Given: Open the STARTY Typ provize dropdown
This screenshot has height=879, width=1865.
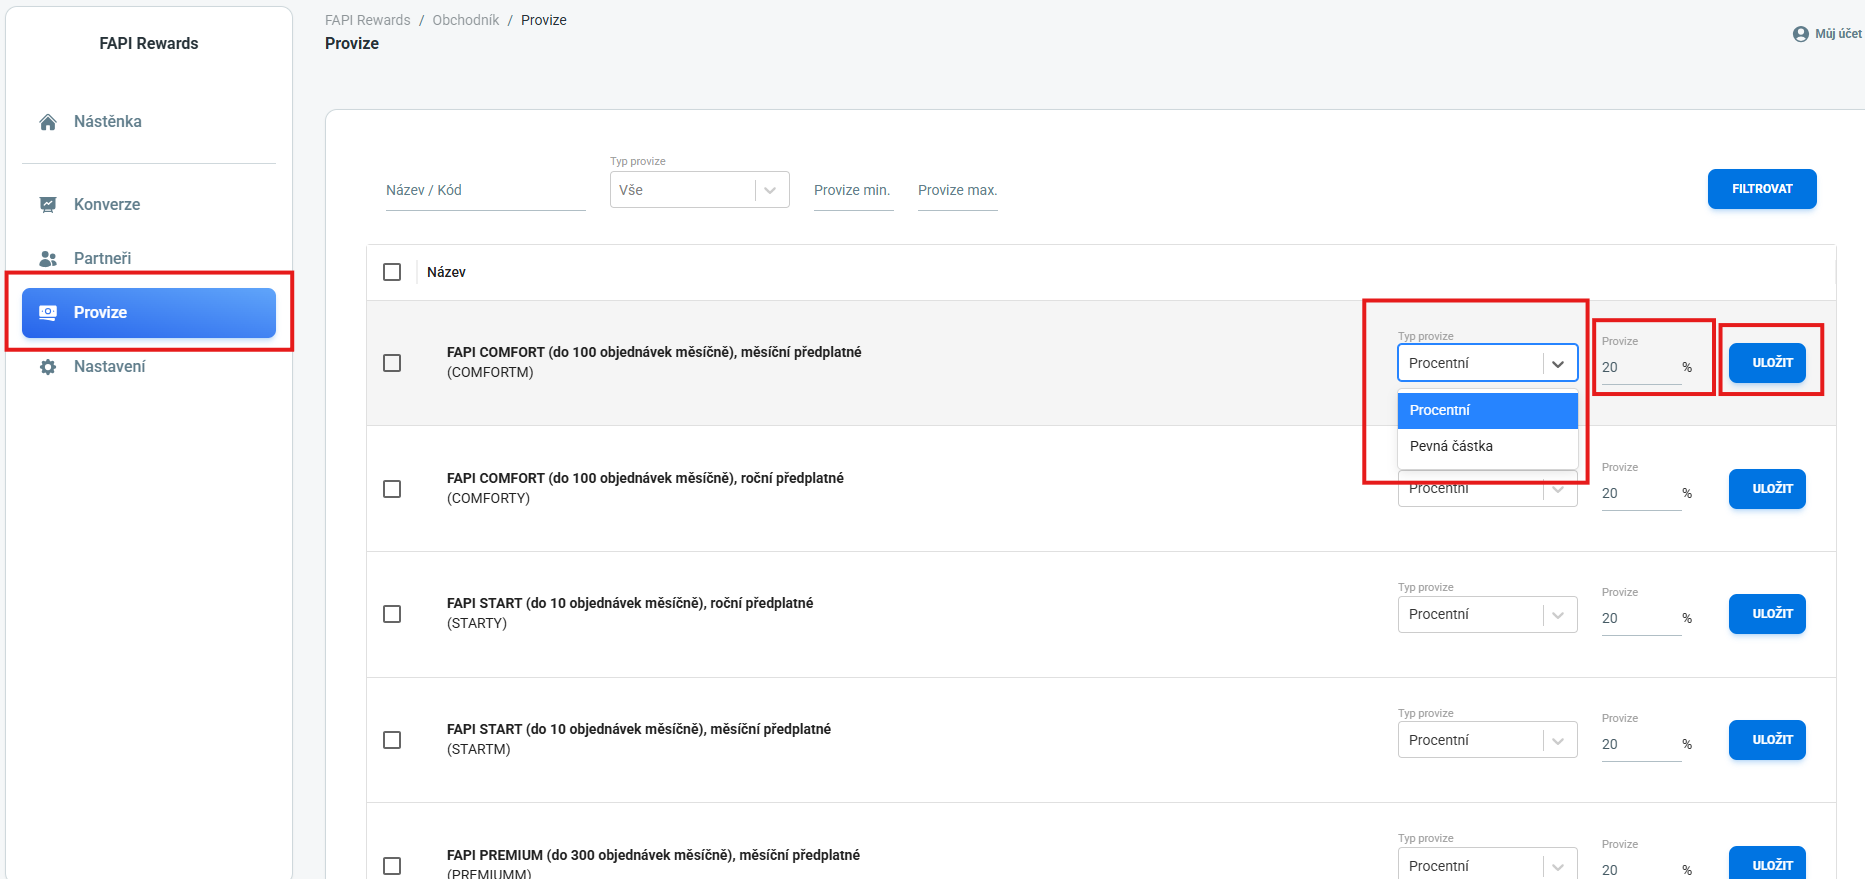Looking at the screenshot, I should pos(1488,614).
